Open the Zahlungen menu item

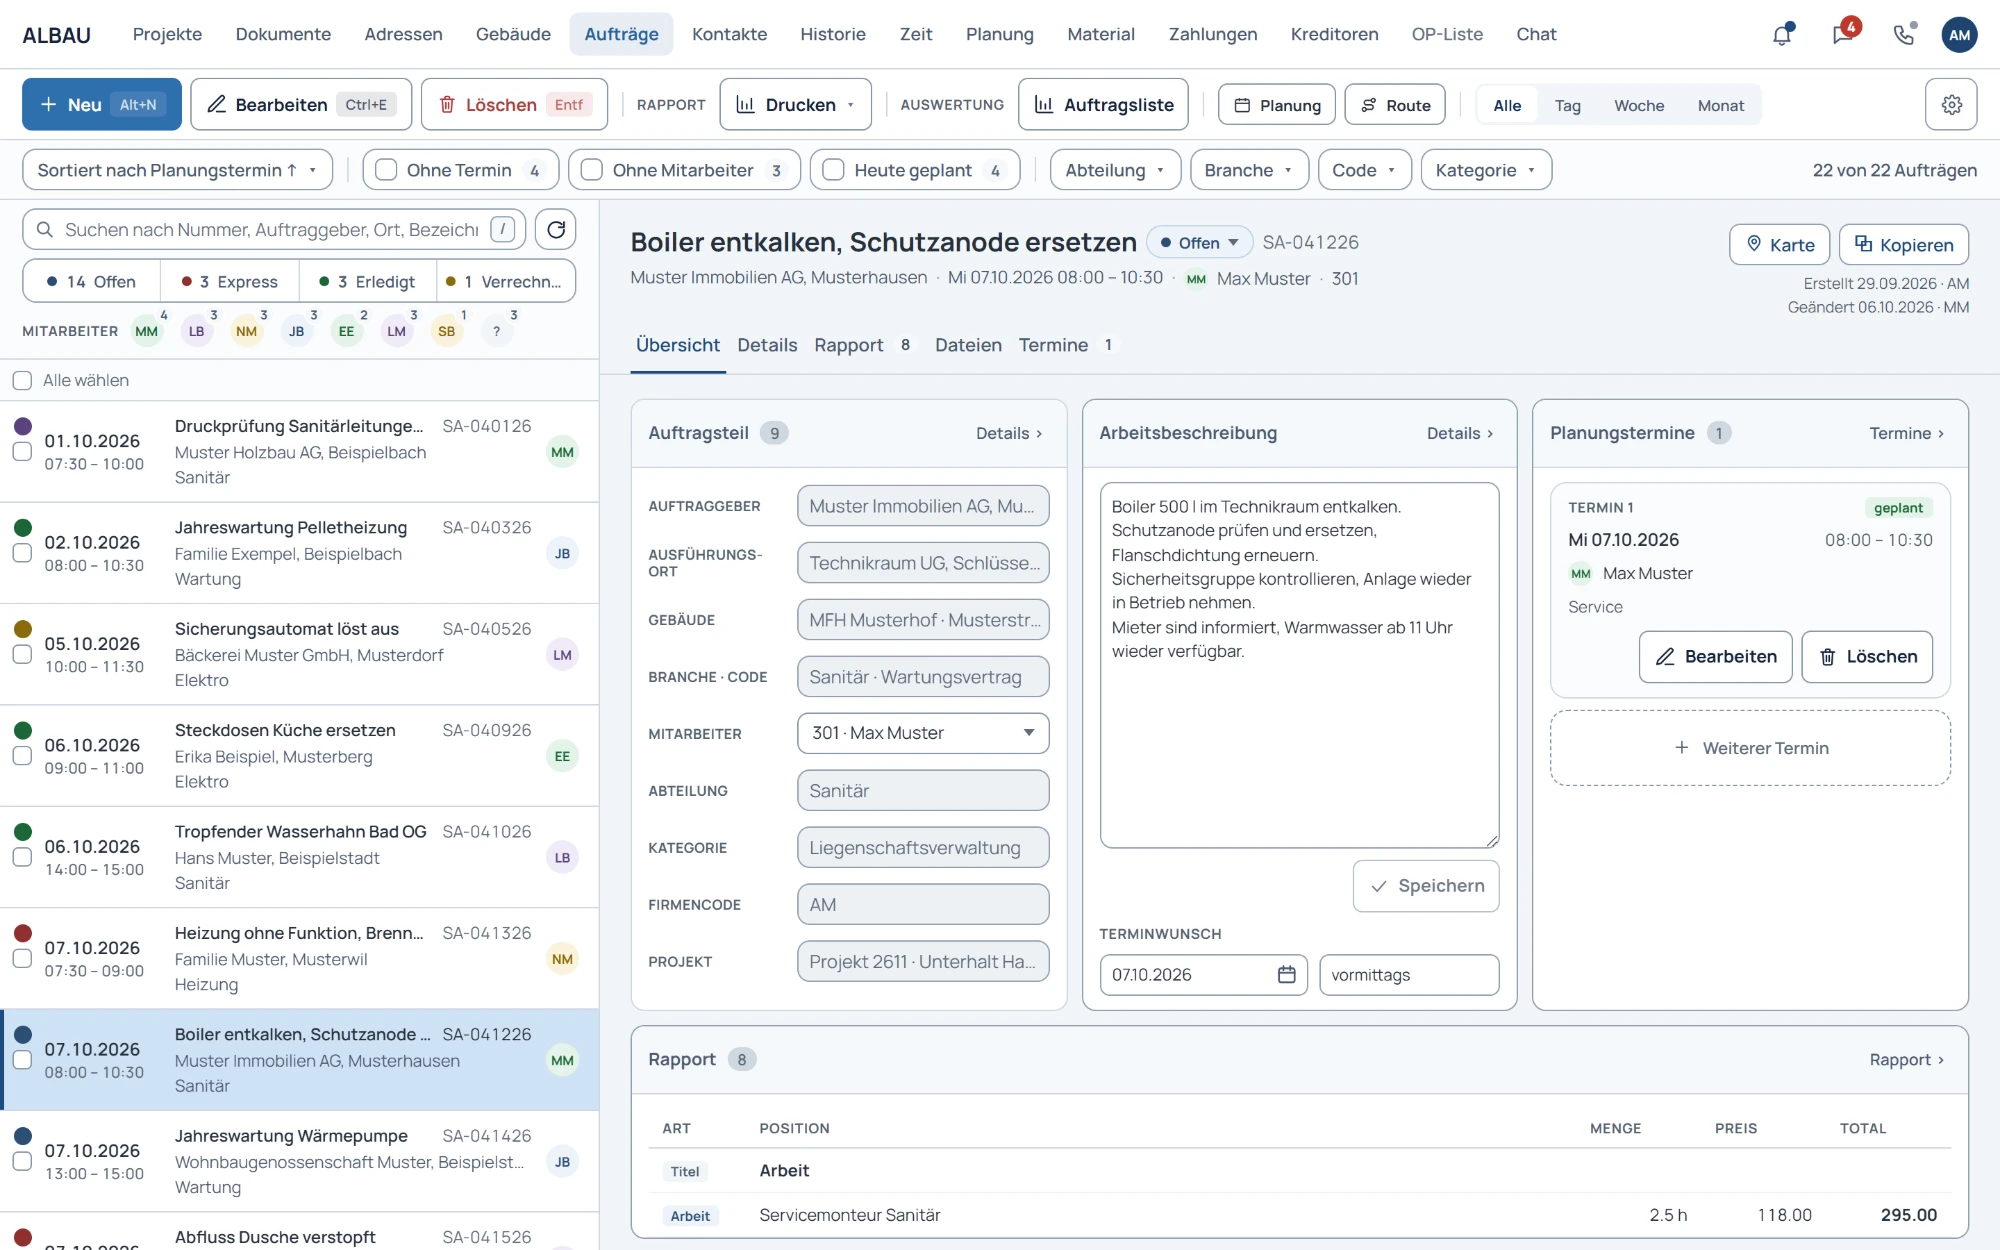pyautogui.click(x=1213, y=35)
